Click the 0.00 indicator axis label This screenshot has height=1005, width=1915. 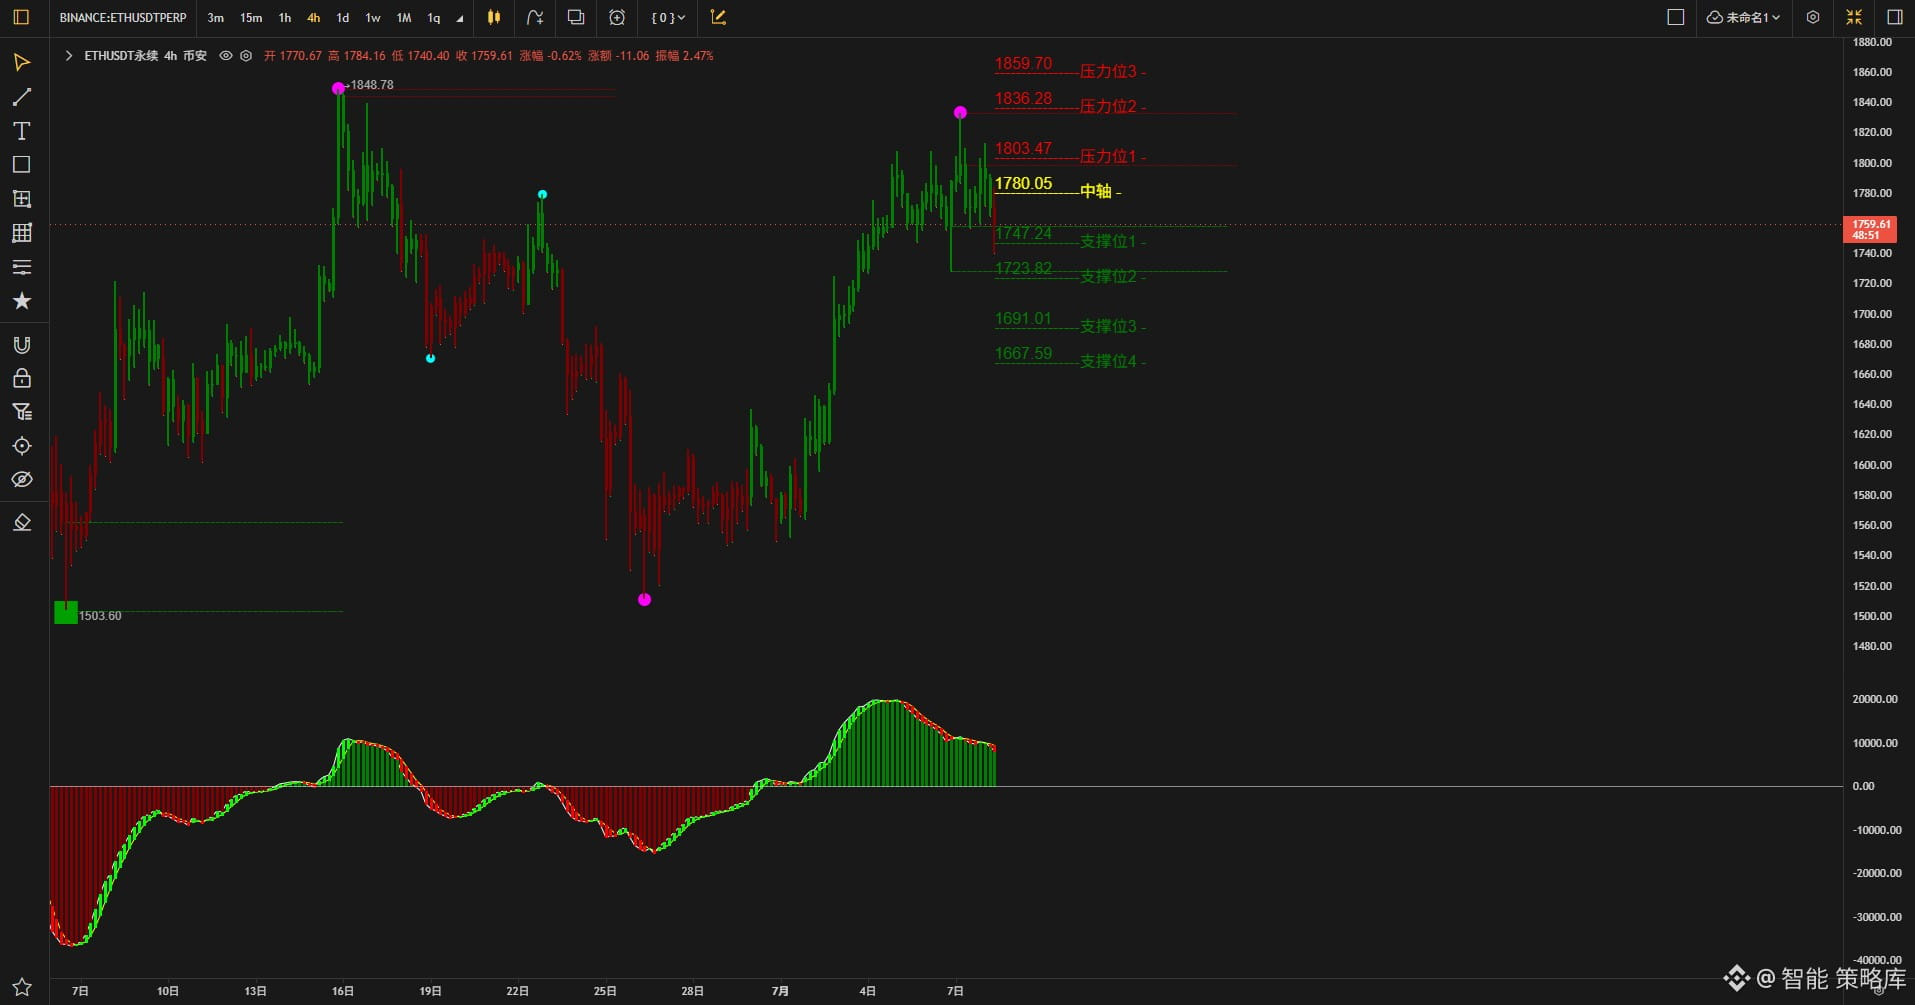pos(1863,786)
